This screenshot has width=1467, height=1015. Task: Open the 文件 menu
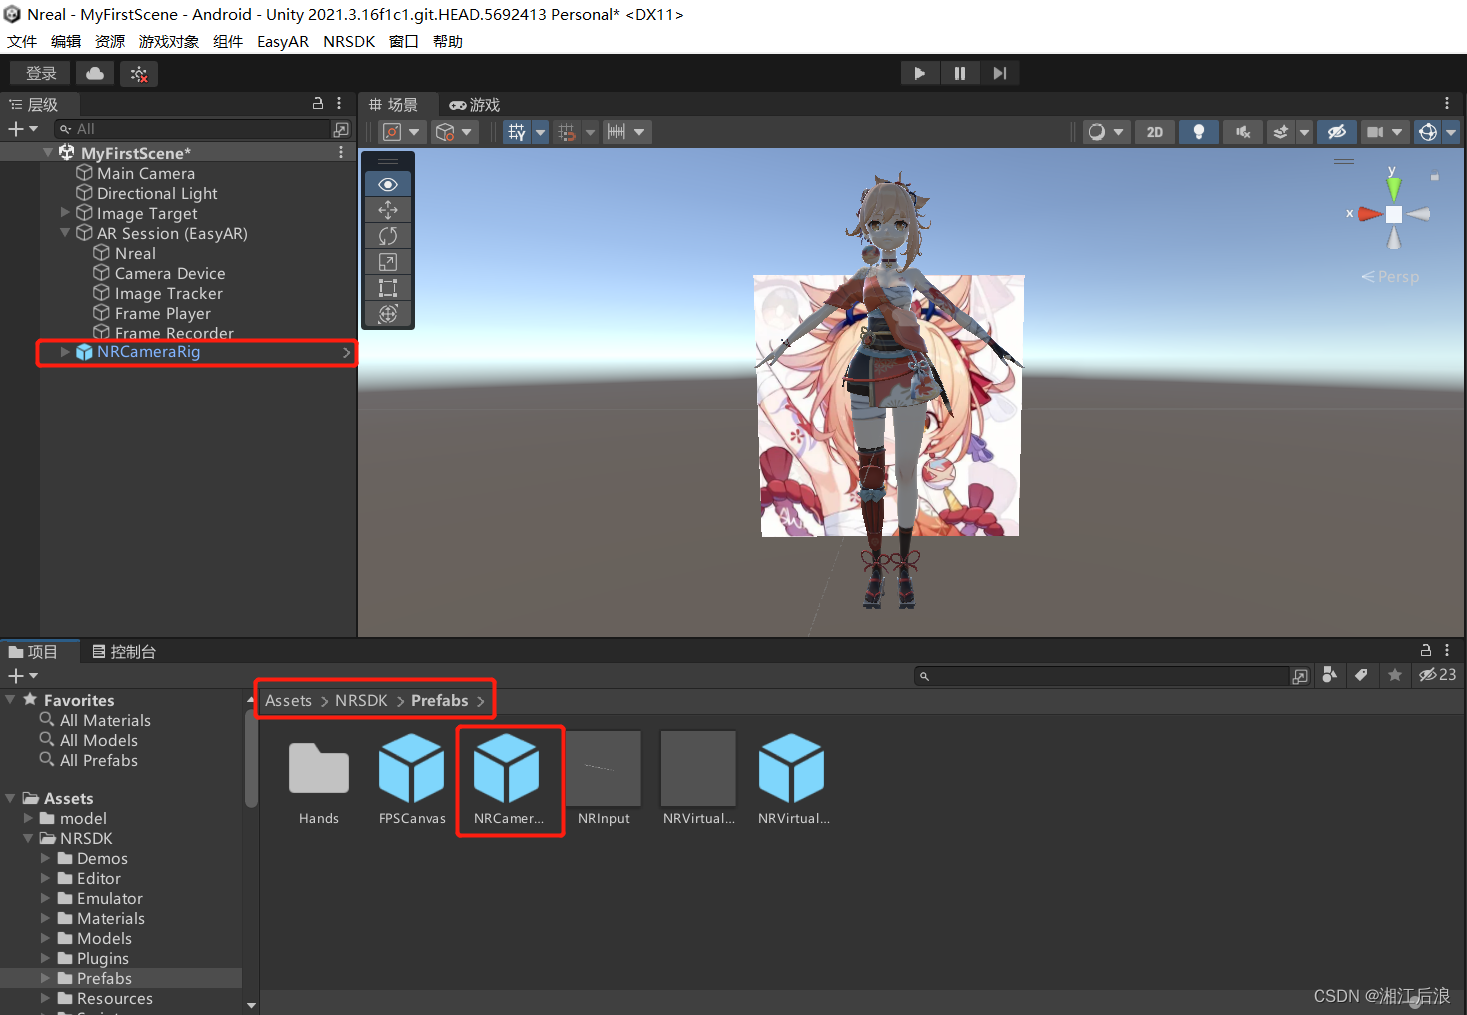click(x=22, y=42)
